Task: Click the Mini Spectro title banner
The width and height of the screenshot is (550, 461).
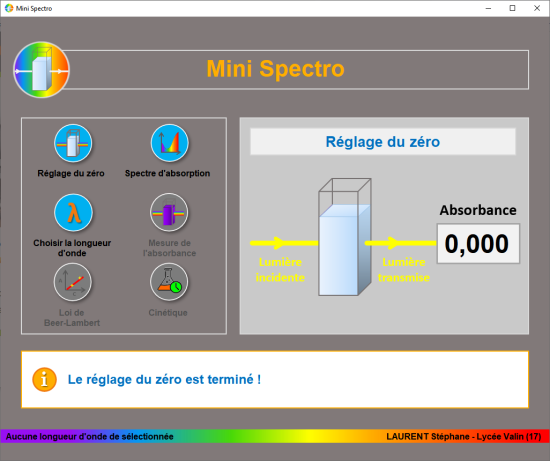Action: (x=295, y=69)
